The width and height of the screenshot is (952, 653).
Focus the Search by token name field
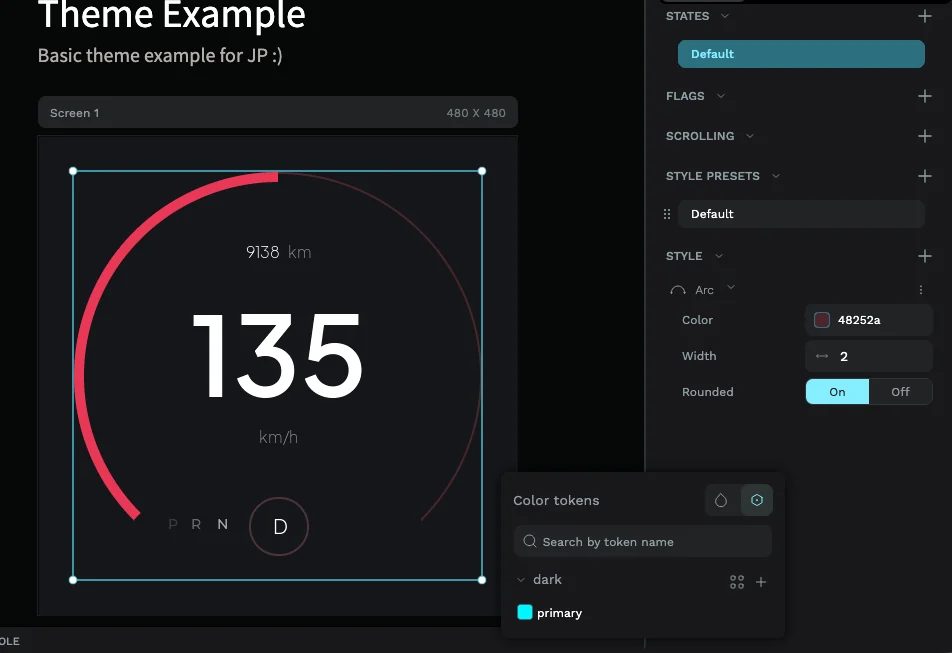642,541
